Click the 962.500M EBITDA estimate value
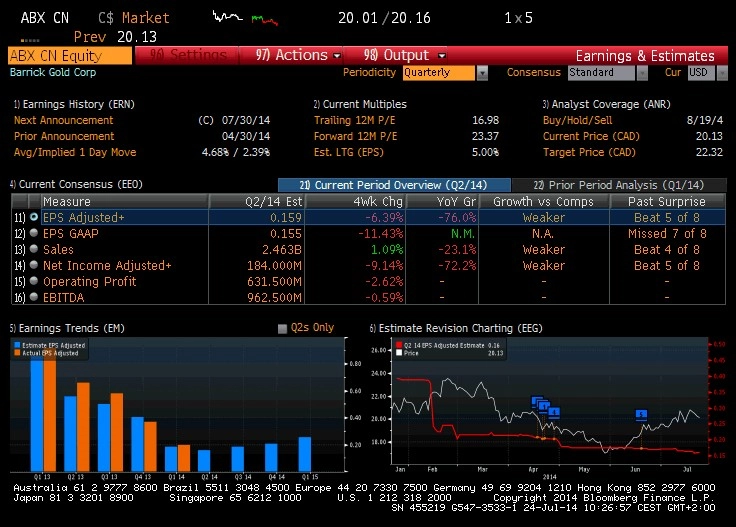736x527 pixels. point(275,297)
